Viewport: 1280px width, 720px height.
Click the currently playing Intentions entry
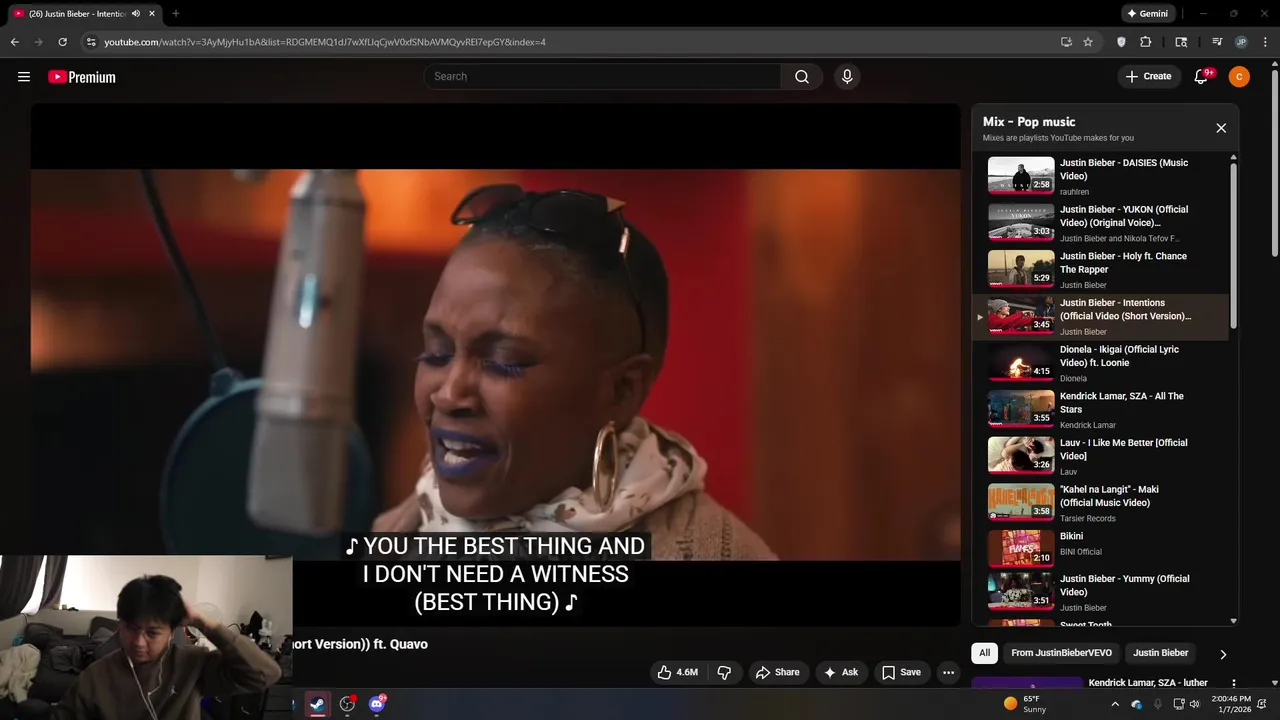1100,317
